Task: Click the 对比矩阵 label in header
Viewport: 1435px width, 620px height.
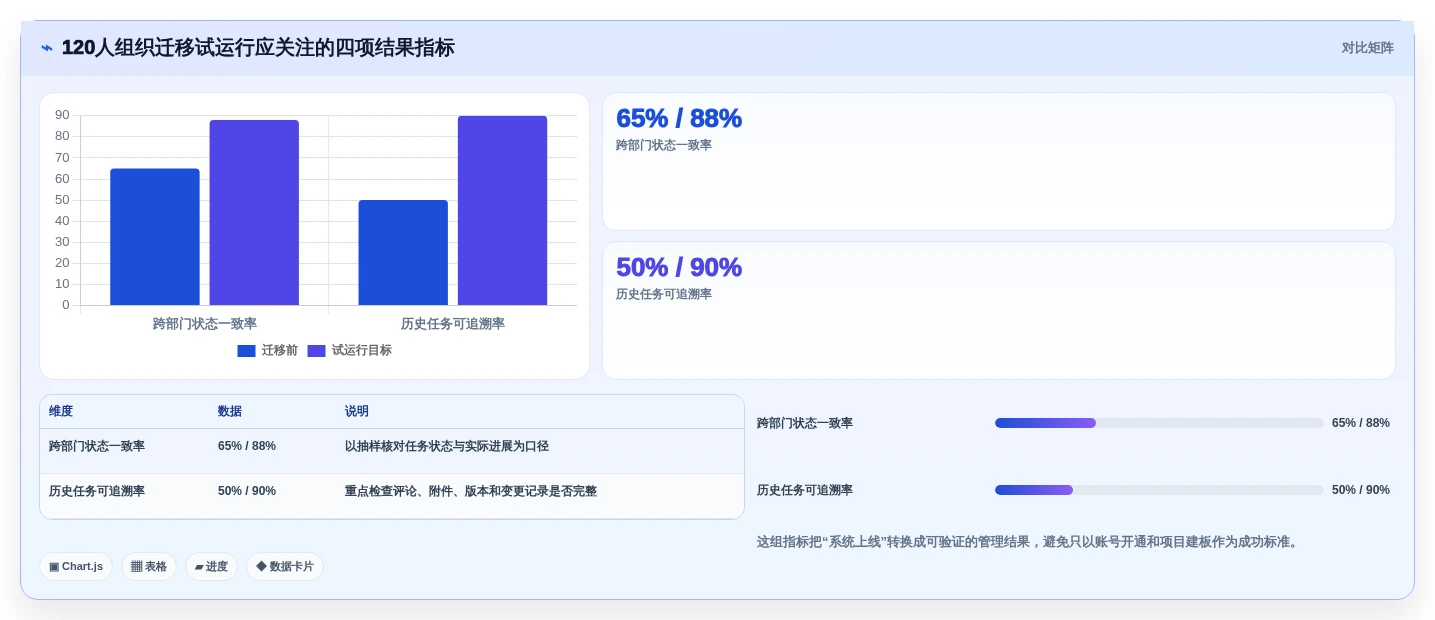Action: 1367,48
